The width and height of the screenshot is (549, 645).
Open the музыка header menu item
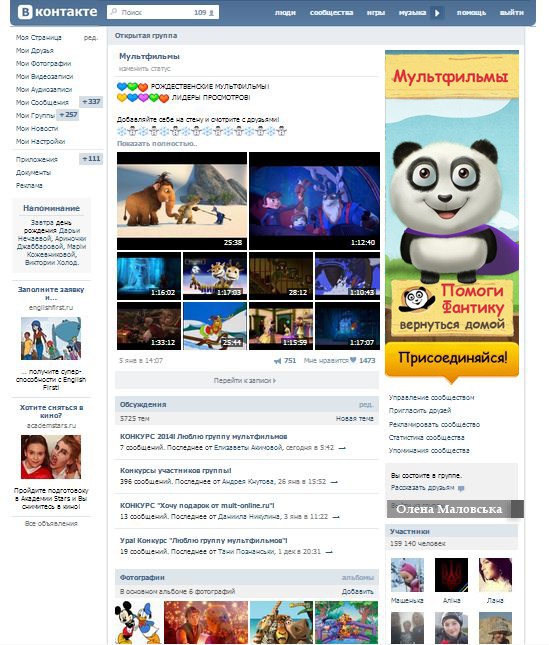tap(412, 13)
